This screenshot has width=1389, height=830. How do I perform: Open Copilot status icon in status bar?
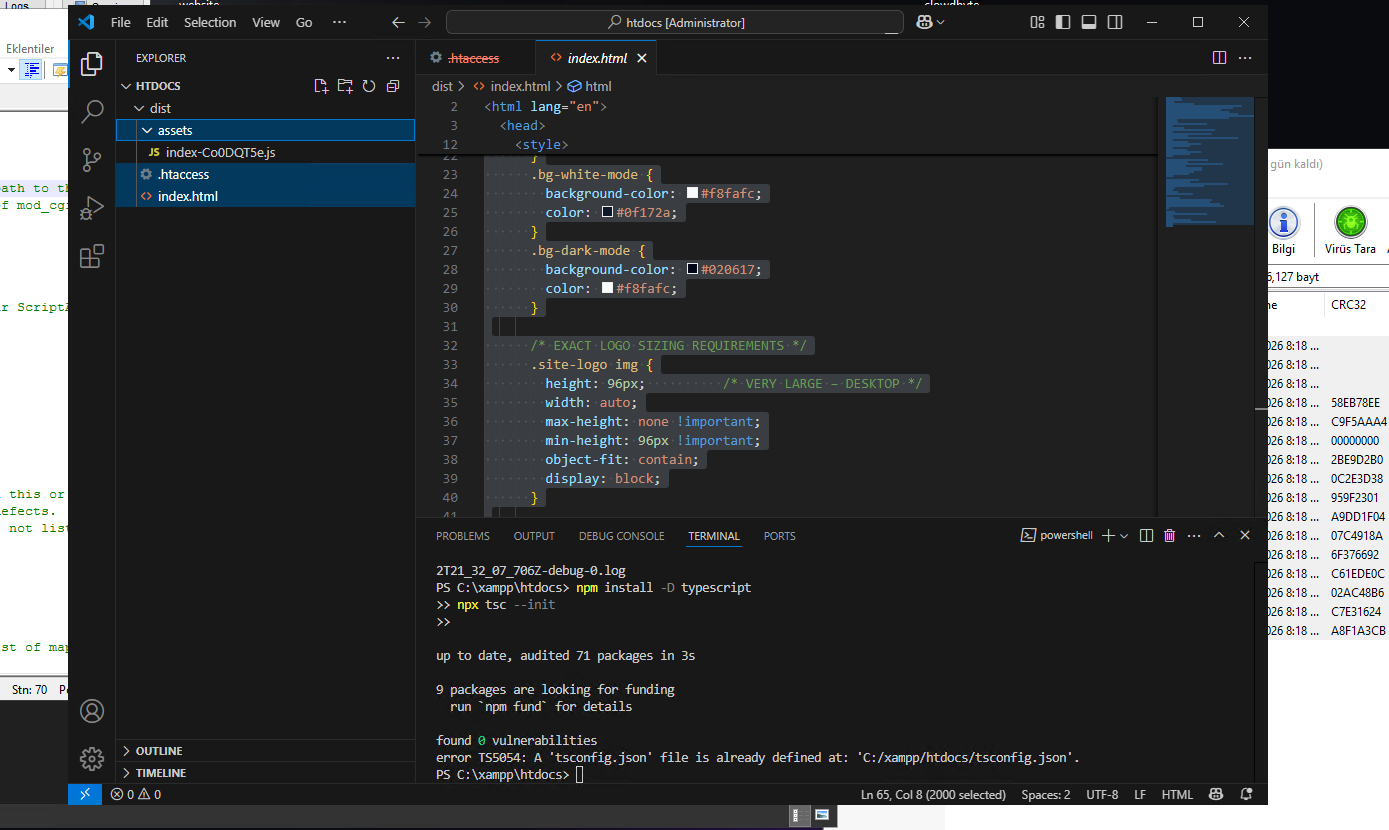(x=1216, y=794)
